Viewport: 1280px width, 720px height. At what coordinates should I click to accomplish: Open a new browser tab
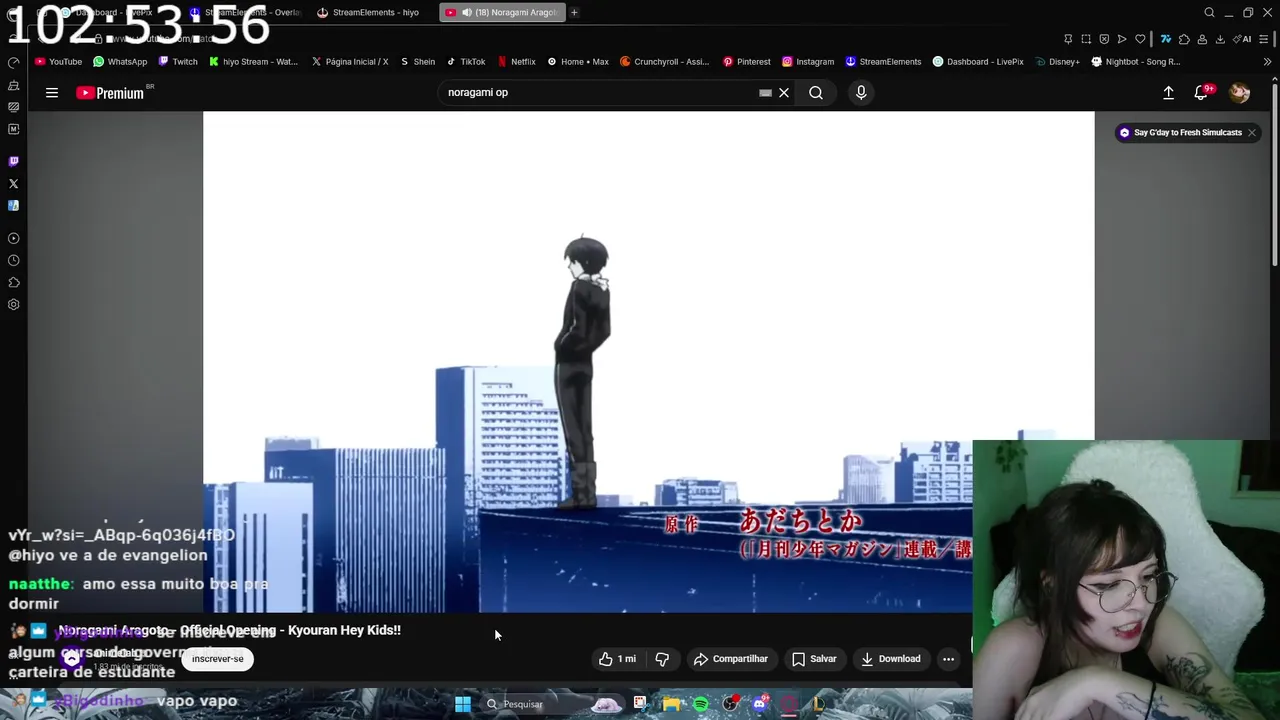click(x=574, y=13)
